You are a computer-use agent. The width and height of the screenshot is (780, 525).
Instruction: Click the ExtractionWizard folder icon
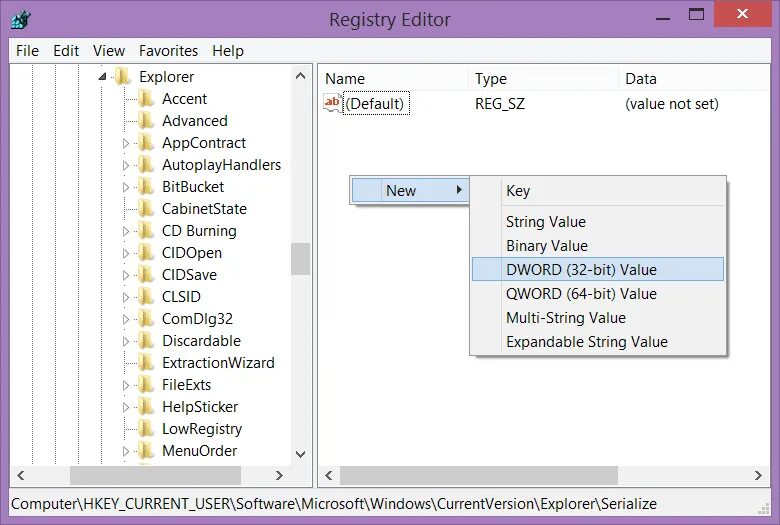(x=146, y=363)
